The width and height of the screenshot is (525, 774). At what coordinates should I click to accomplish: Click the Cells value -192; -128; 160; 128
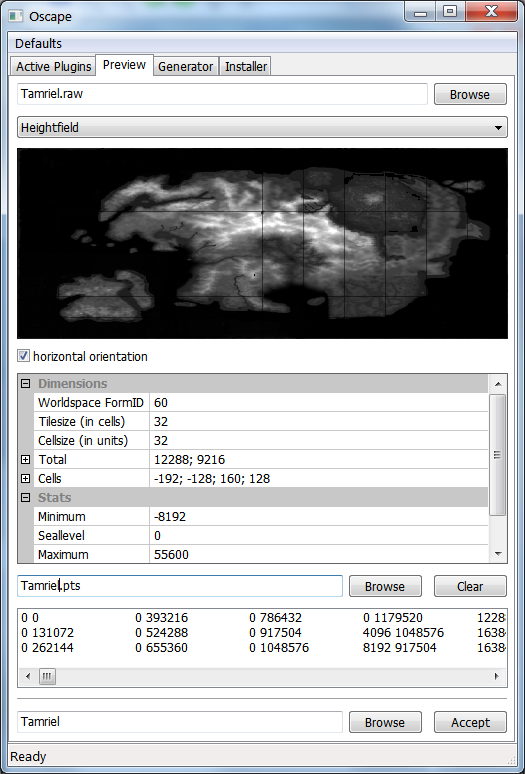click(x=319, y=479)
